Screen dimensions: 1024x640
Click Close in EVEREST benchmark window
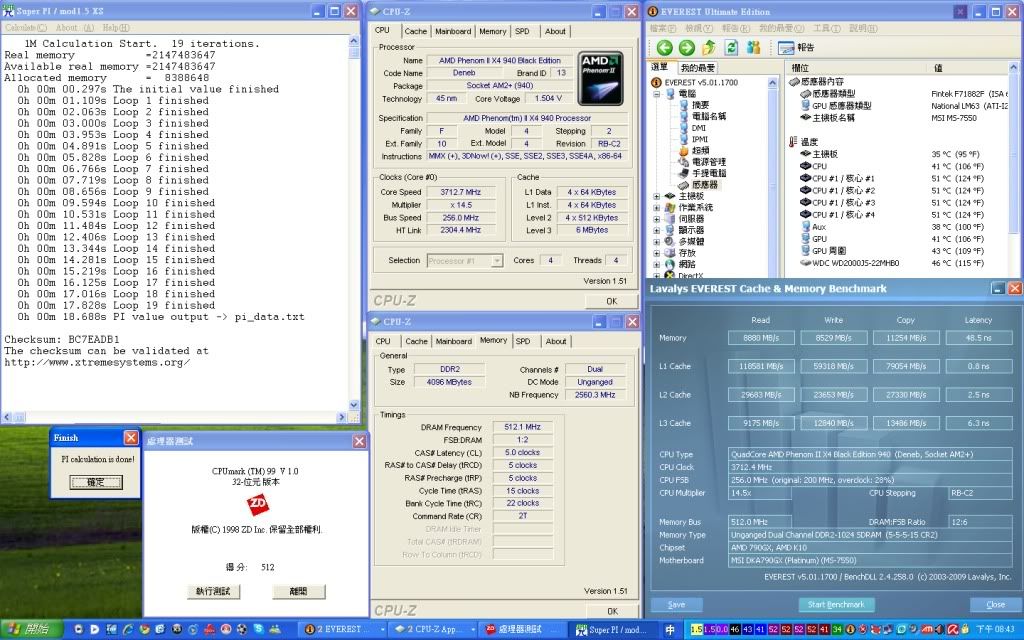point(995,605)
